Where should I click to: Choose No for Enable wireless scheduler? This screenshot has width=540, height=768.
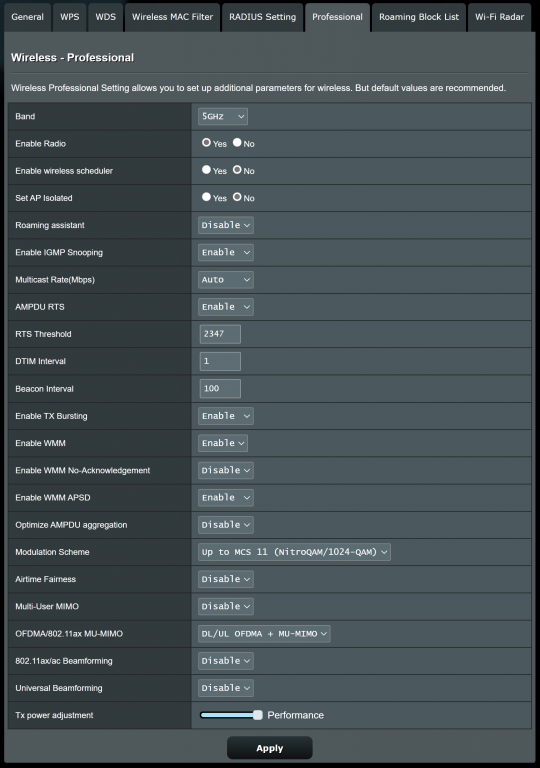237,170
